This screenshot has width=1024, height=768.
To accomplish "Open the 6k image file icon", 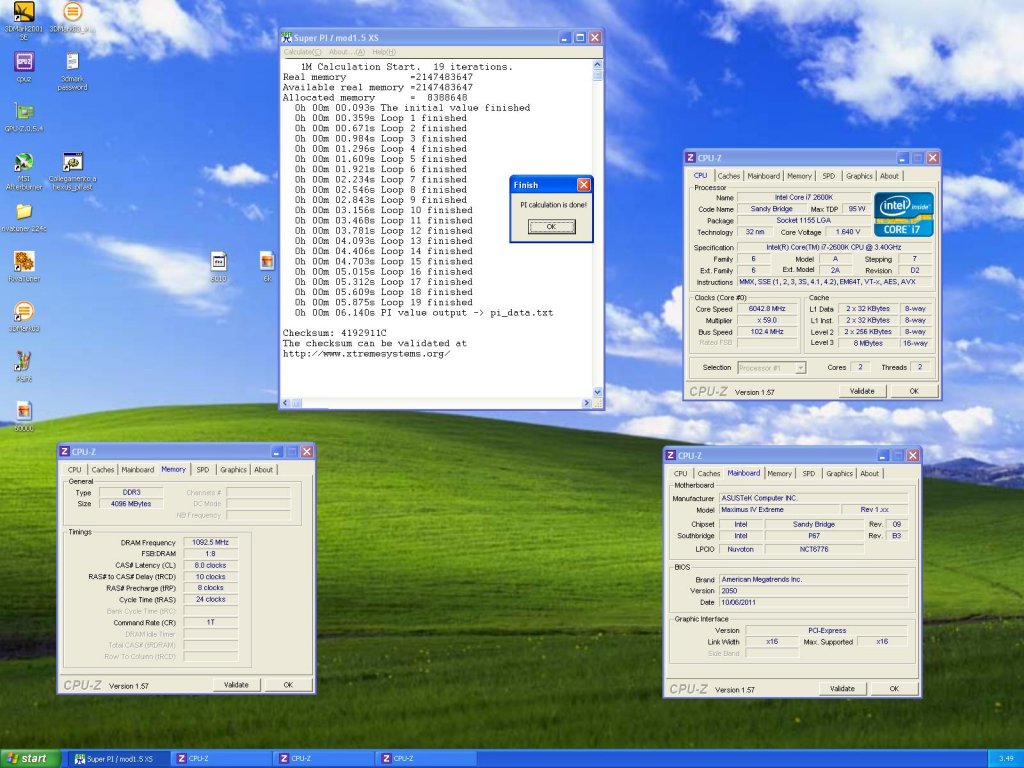I will pos(267,267).
